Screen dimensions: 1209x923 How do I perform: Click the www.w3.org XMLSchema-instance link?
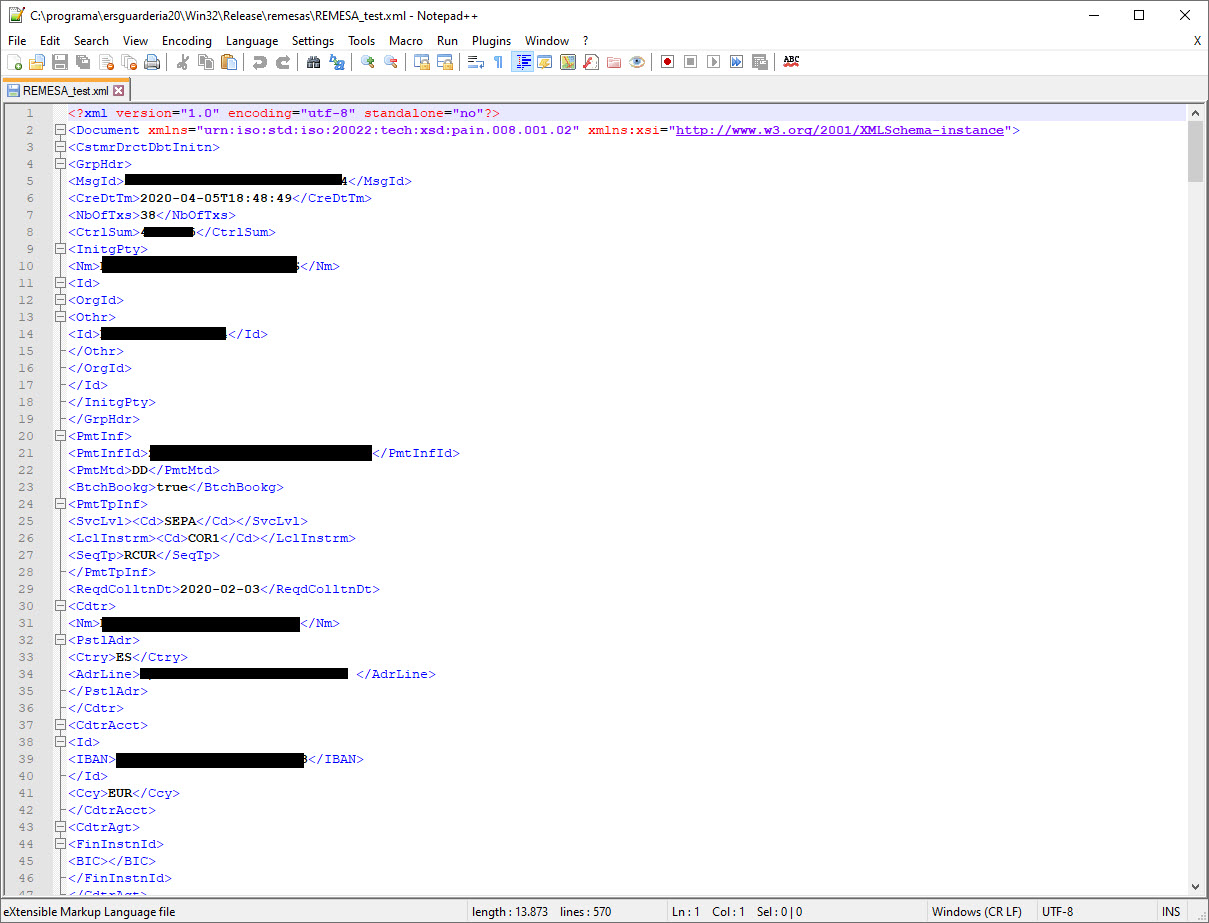click(x=840, y=130)
